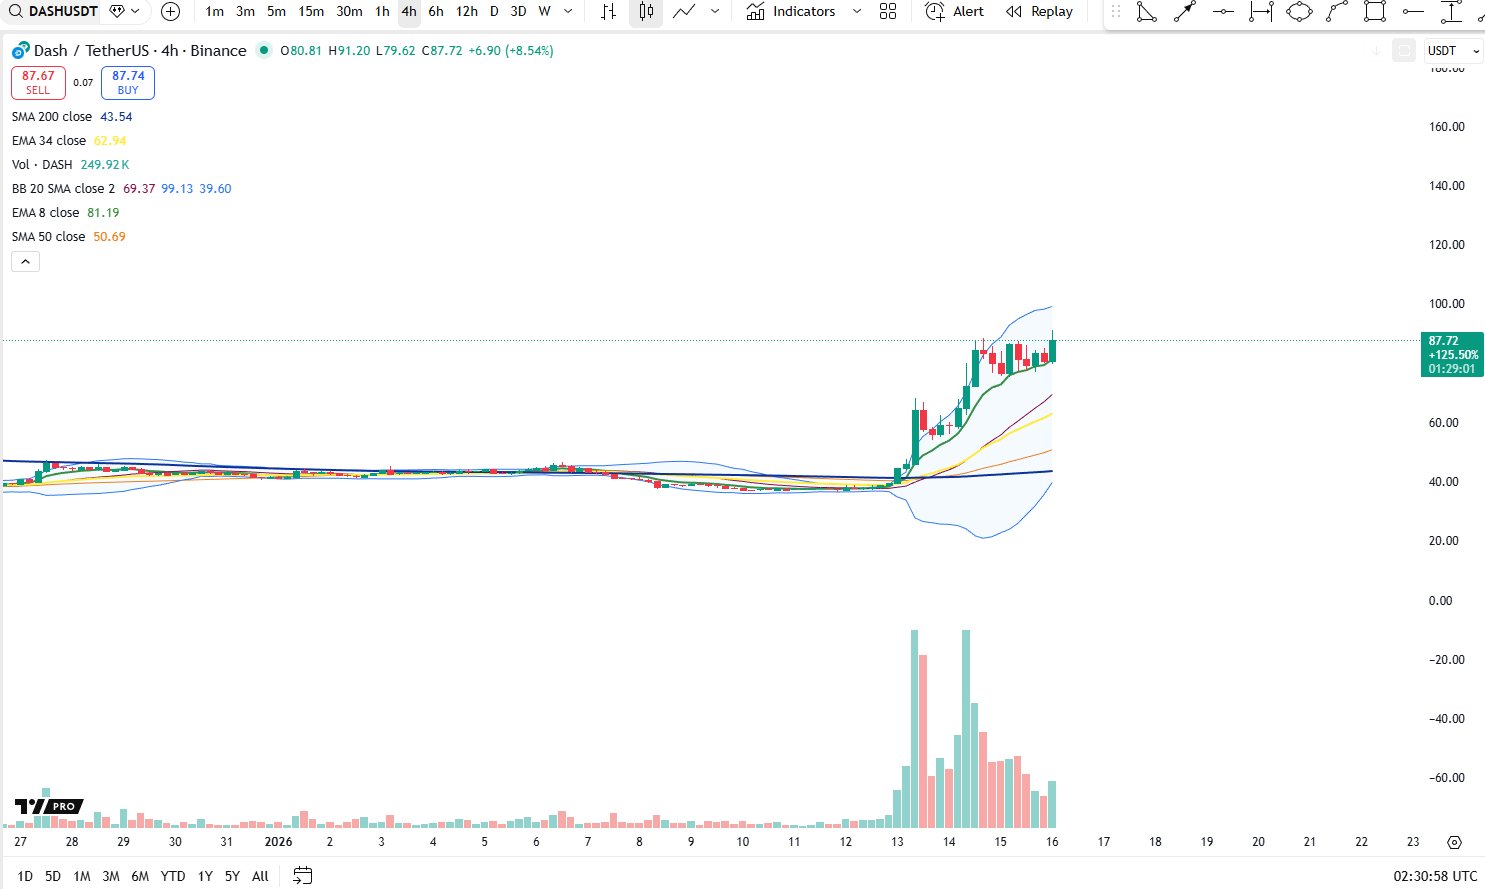Image resolution: width=1485 pixels, height=889 pixels.
Task: Select the curve drawing tool
Action: coord(1337,12)
